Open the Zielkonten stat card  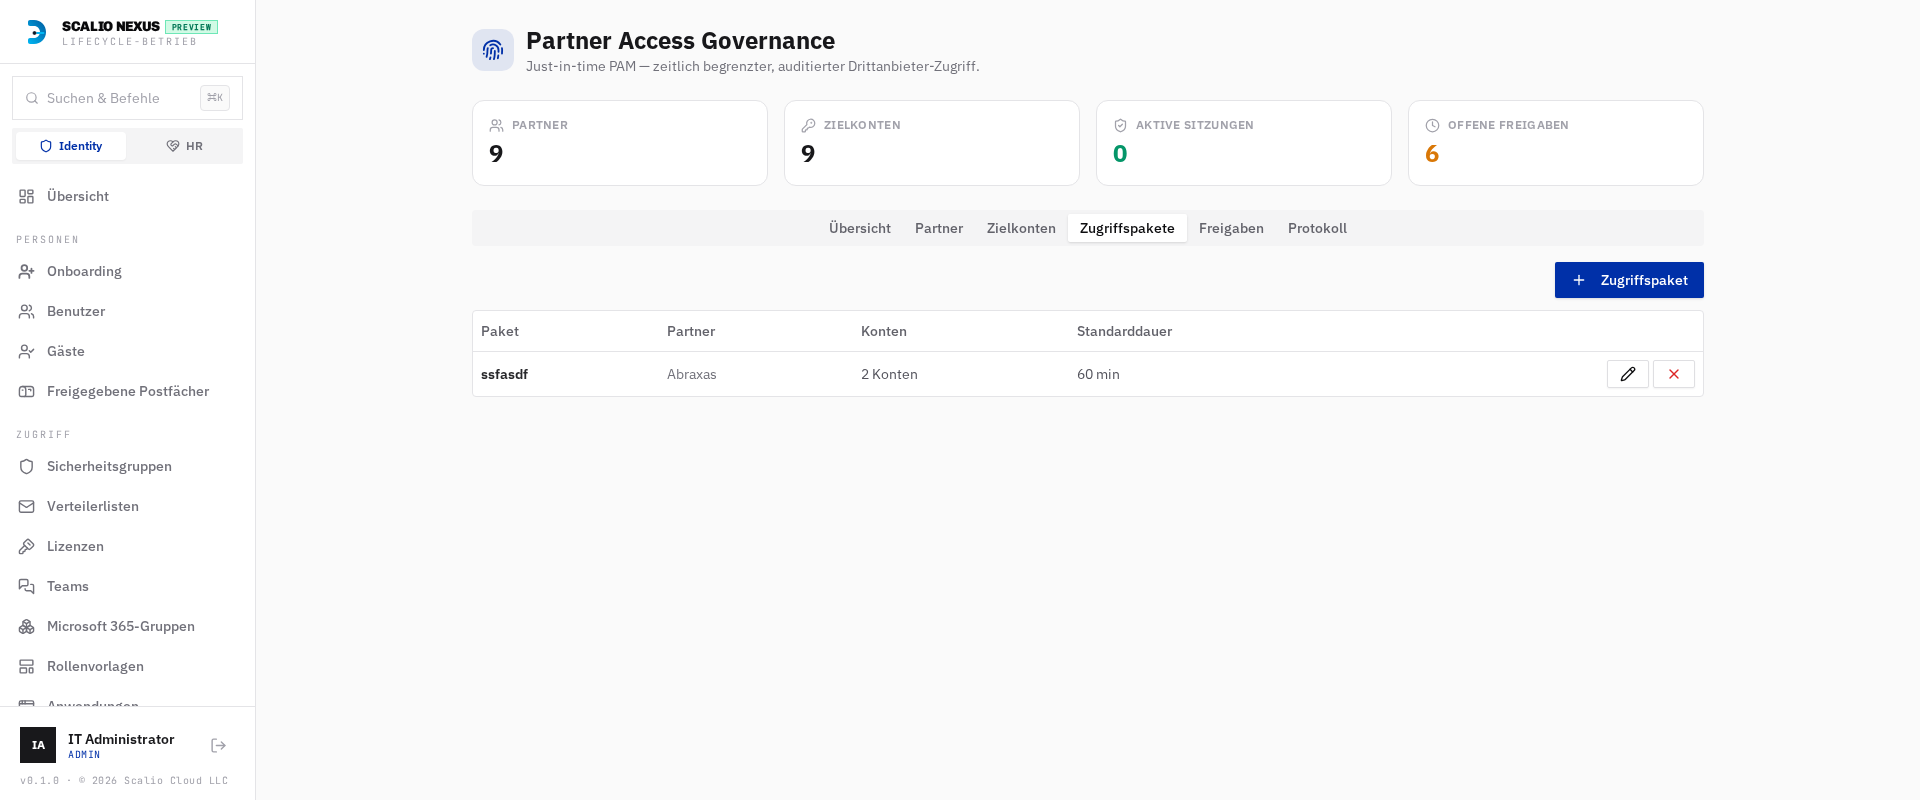[x=932, y=143]
